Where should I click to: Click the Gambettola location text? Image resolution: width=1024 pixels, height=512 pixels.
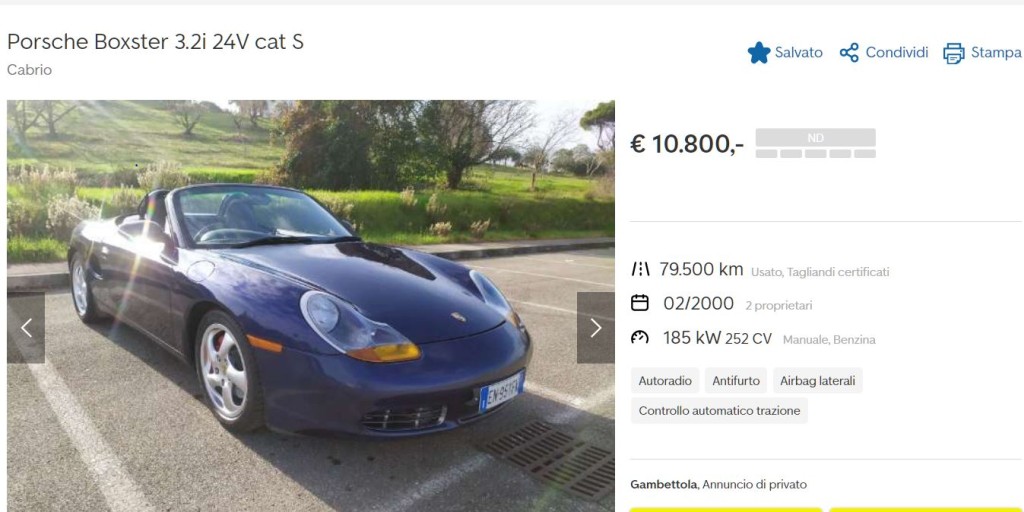click(664, 485)
